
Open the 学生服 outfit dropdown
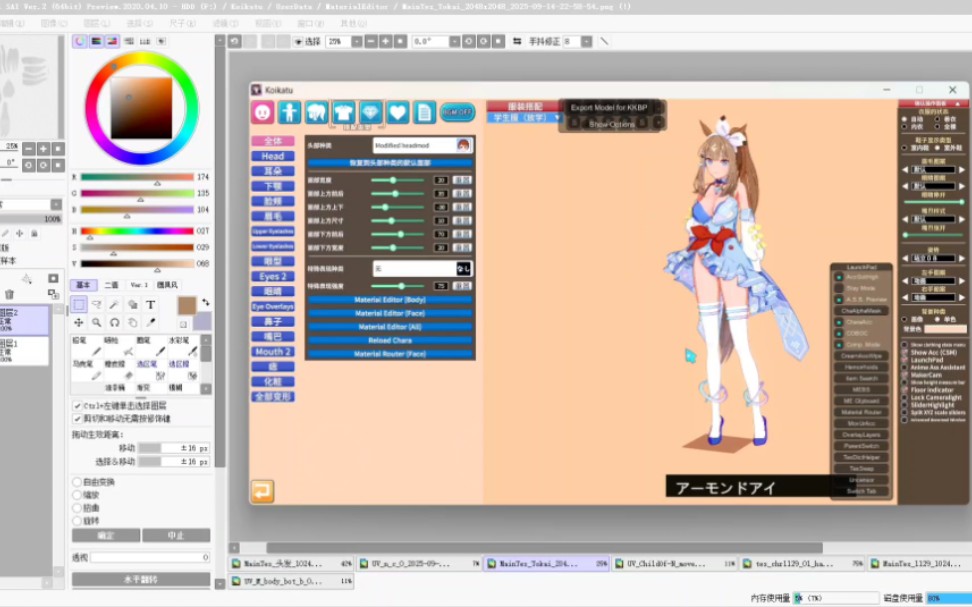pos(524,118)
